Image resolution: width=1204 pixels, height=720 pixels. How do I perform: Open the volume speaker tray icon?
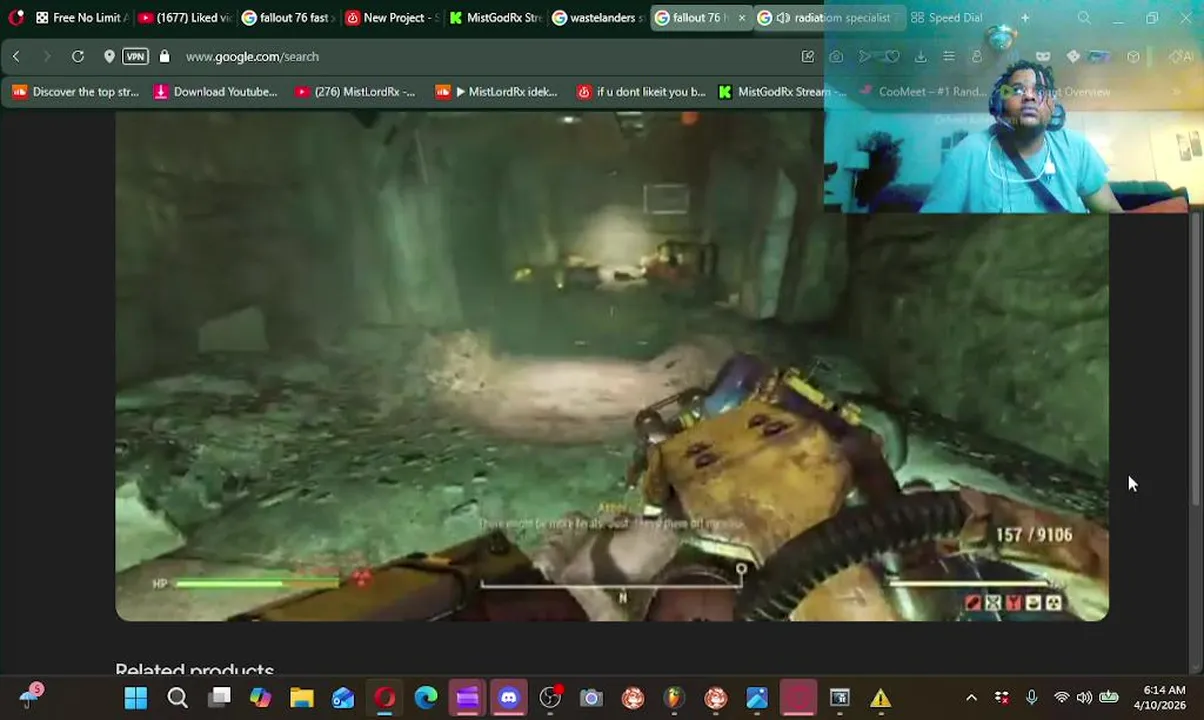click(x=1084, y=698)
